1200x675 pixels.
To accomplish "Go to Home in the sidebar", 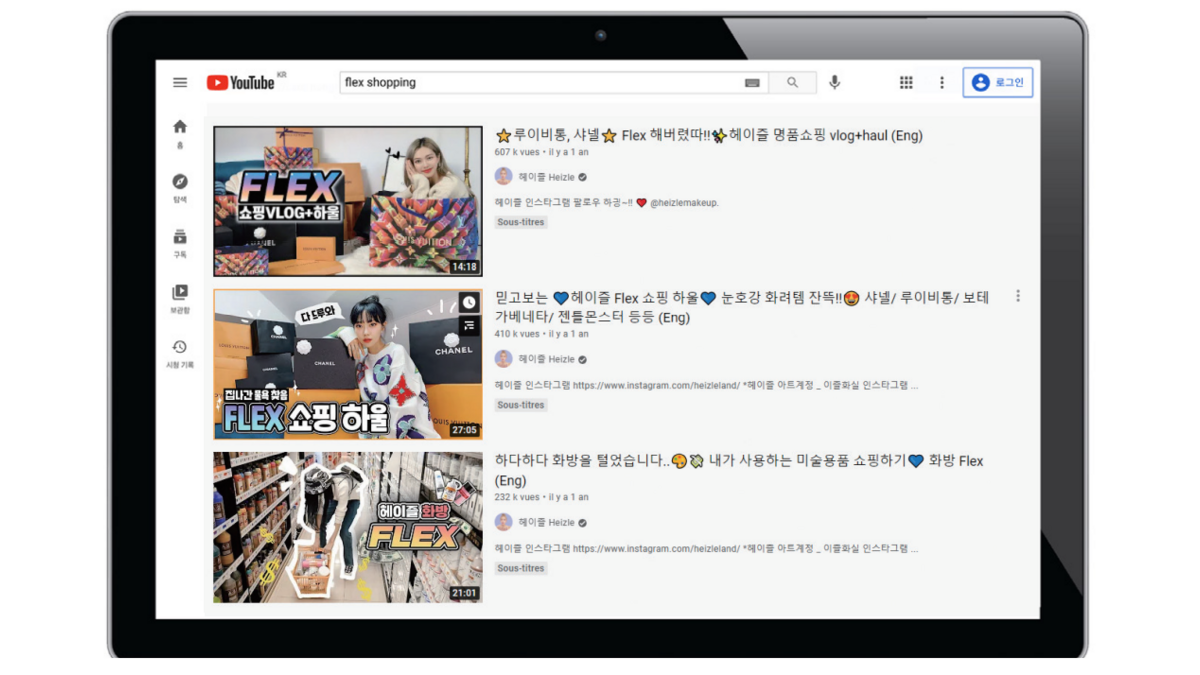I will point(180,132).
